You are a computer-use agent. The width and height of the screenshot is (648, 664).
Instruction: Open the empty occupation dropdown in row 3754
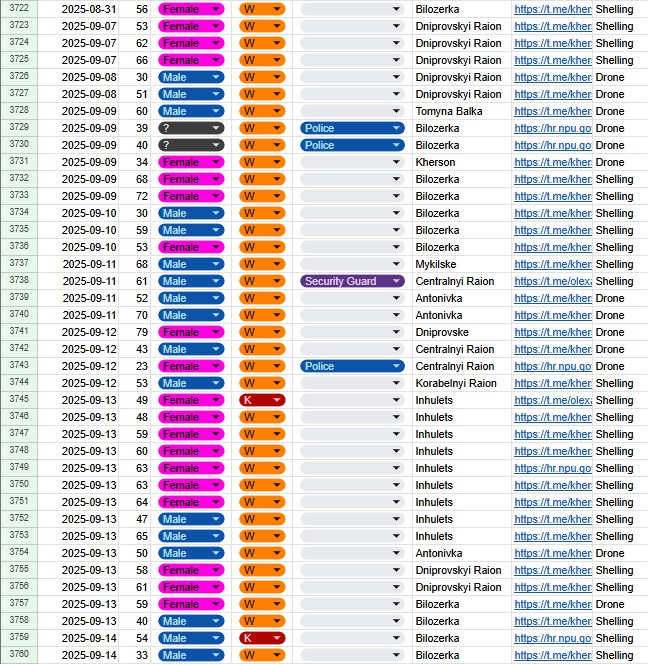[352, 553]
